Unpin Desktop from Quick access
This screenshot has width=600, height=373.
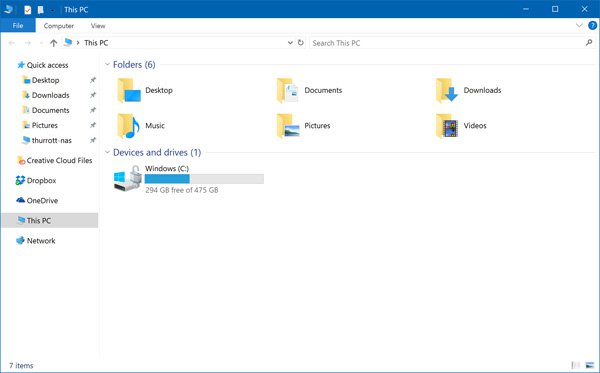coord(93,80)
